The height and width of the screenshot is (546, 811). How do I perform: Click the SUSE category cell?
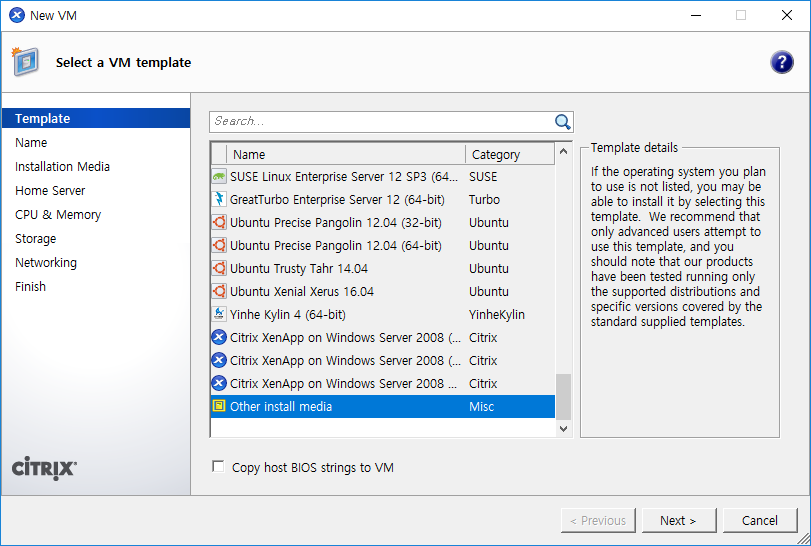coord(483,177)
